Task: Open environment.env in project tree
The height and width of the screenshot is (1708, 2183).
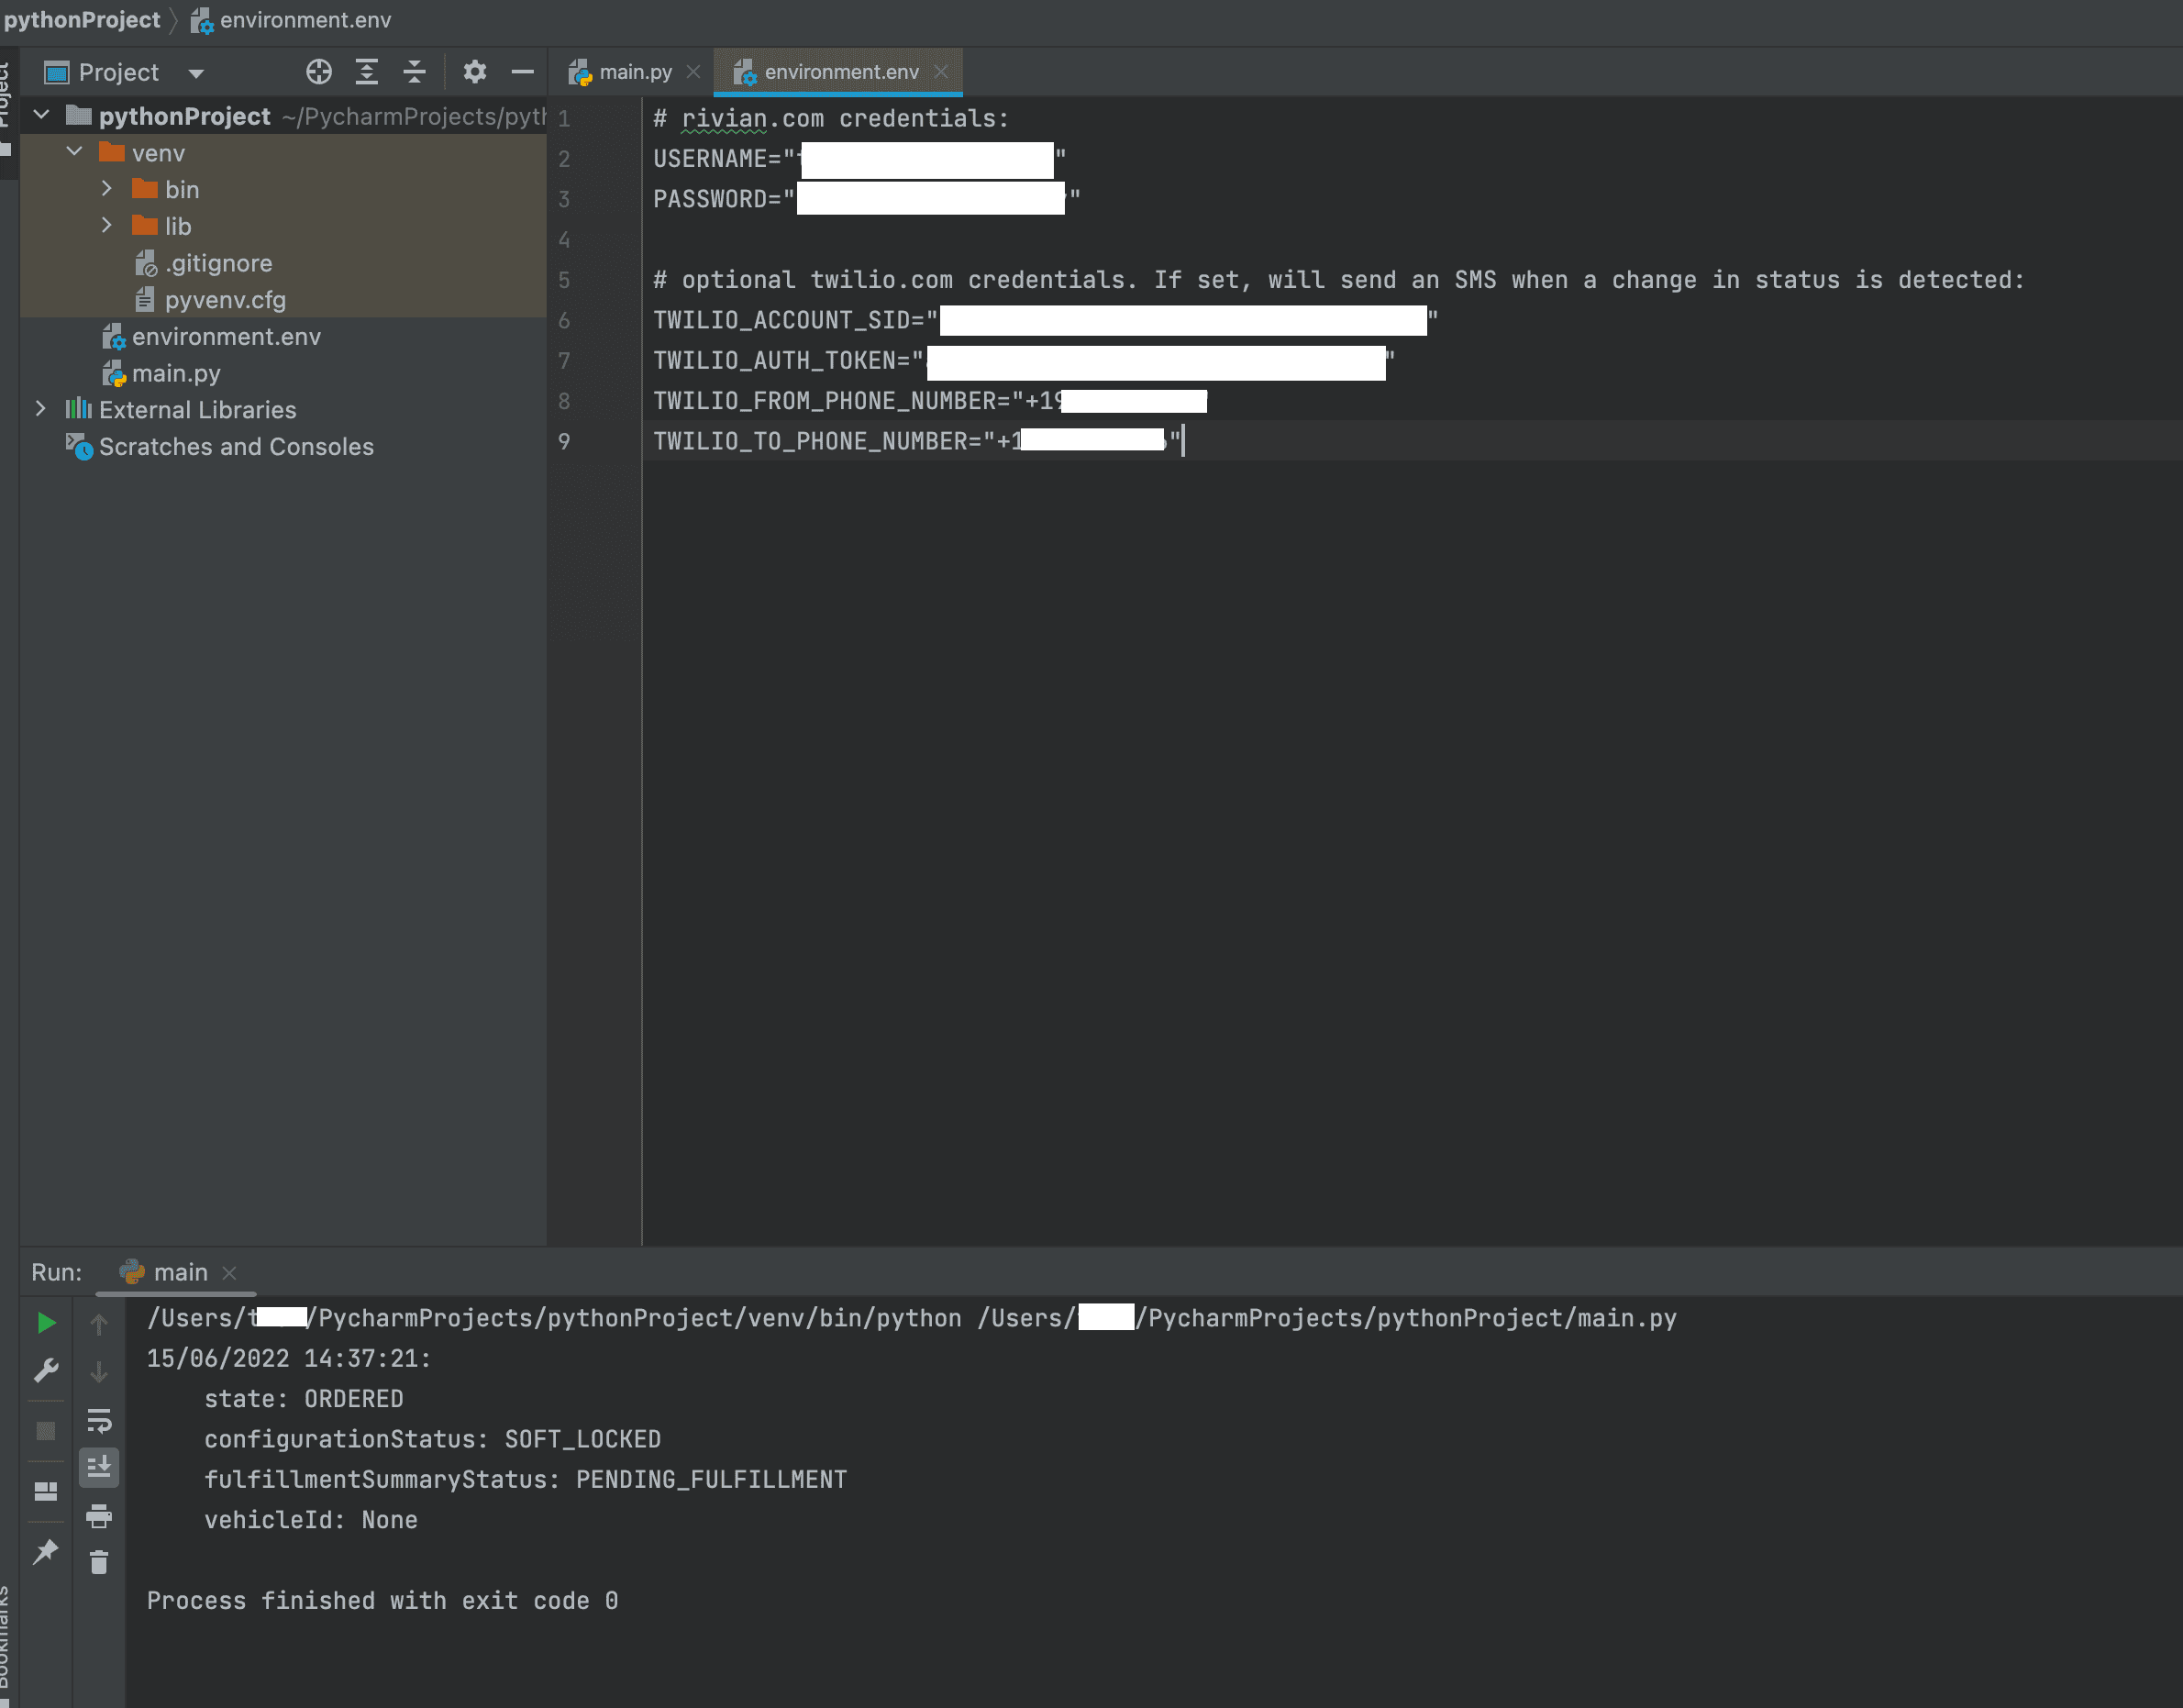Action: tap(211, 337)
